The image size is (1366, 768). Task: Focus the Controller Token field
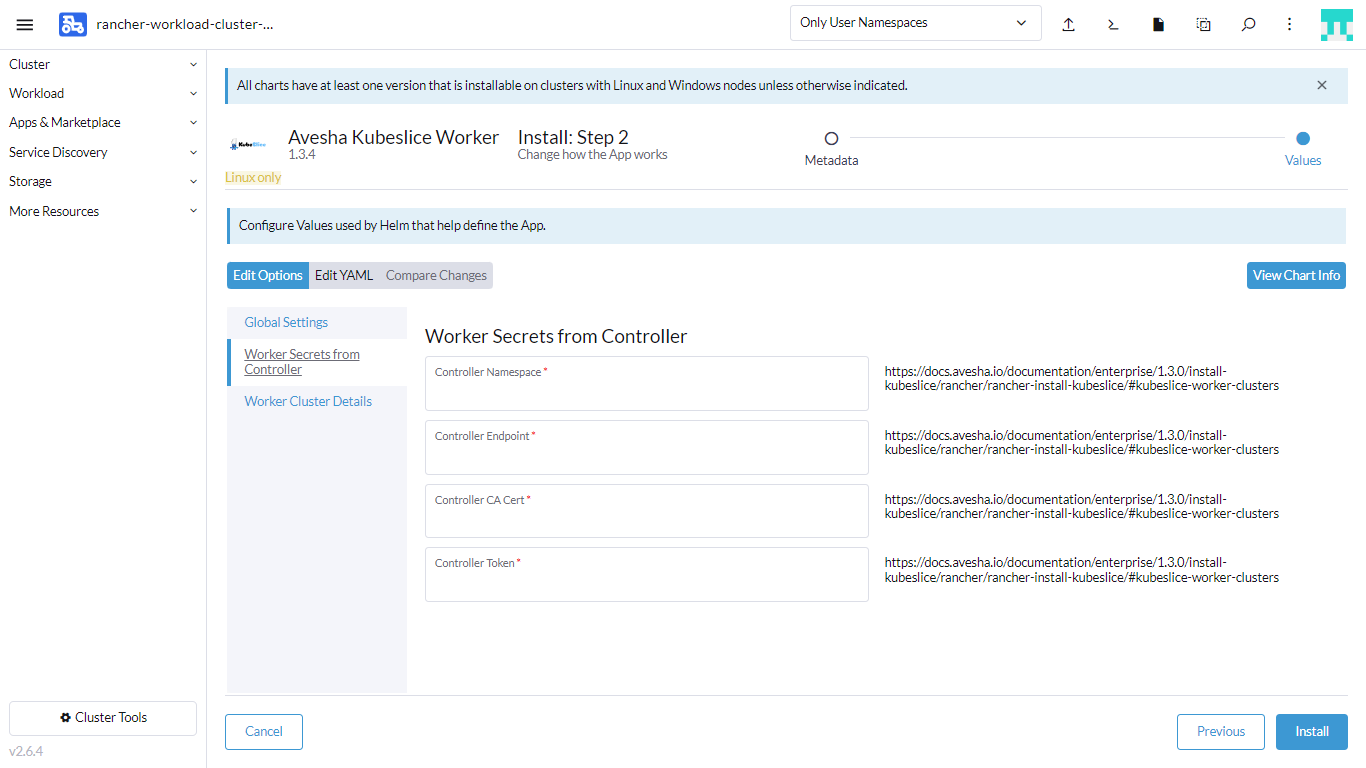point(647,574)
